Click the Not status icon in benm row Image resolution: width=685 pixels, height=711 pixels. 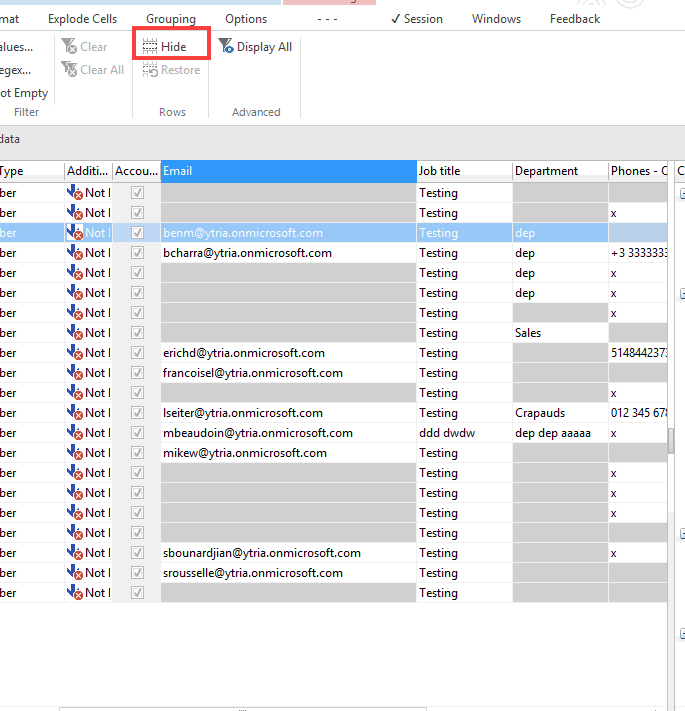click(75, 233)
